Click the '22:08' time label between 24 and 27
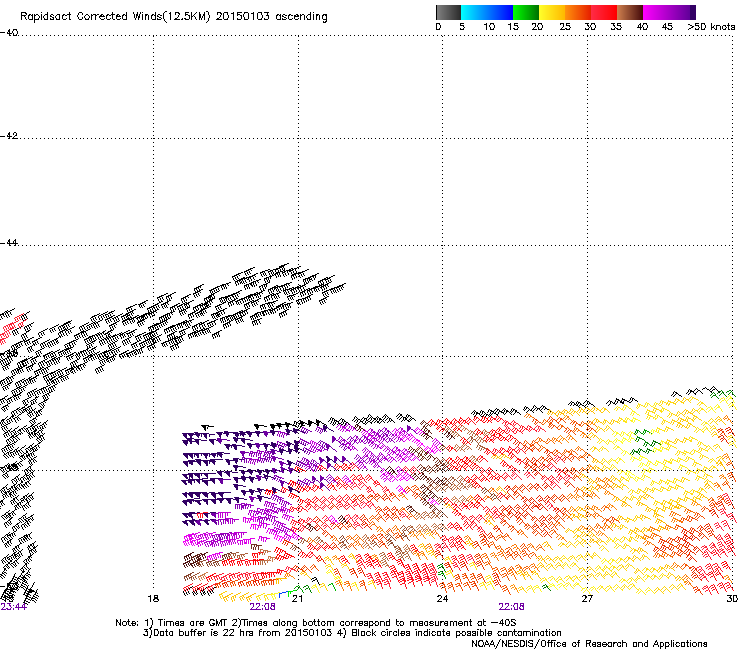Screen dimensions: 740x650 (x=511, y=607)
